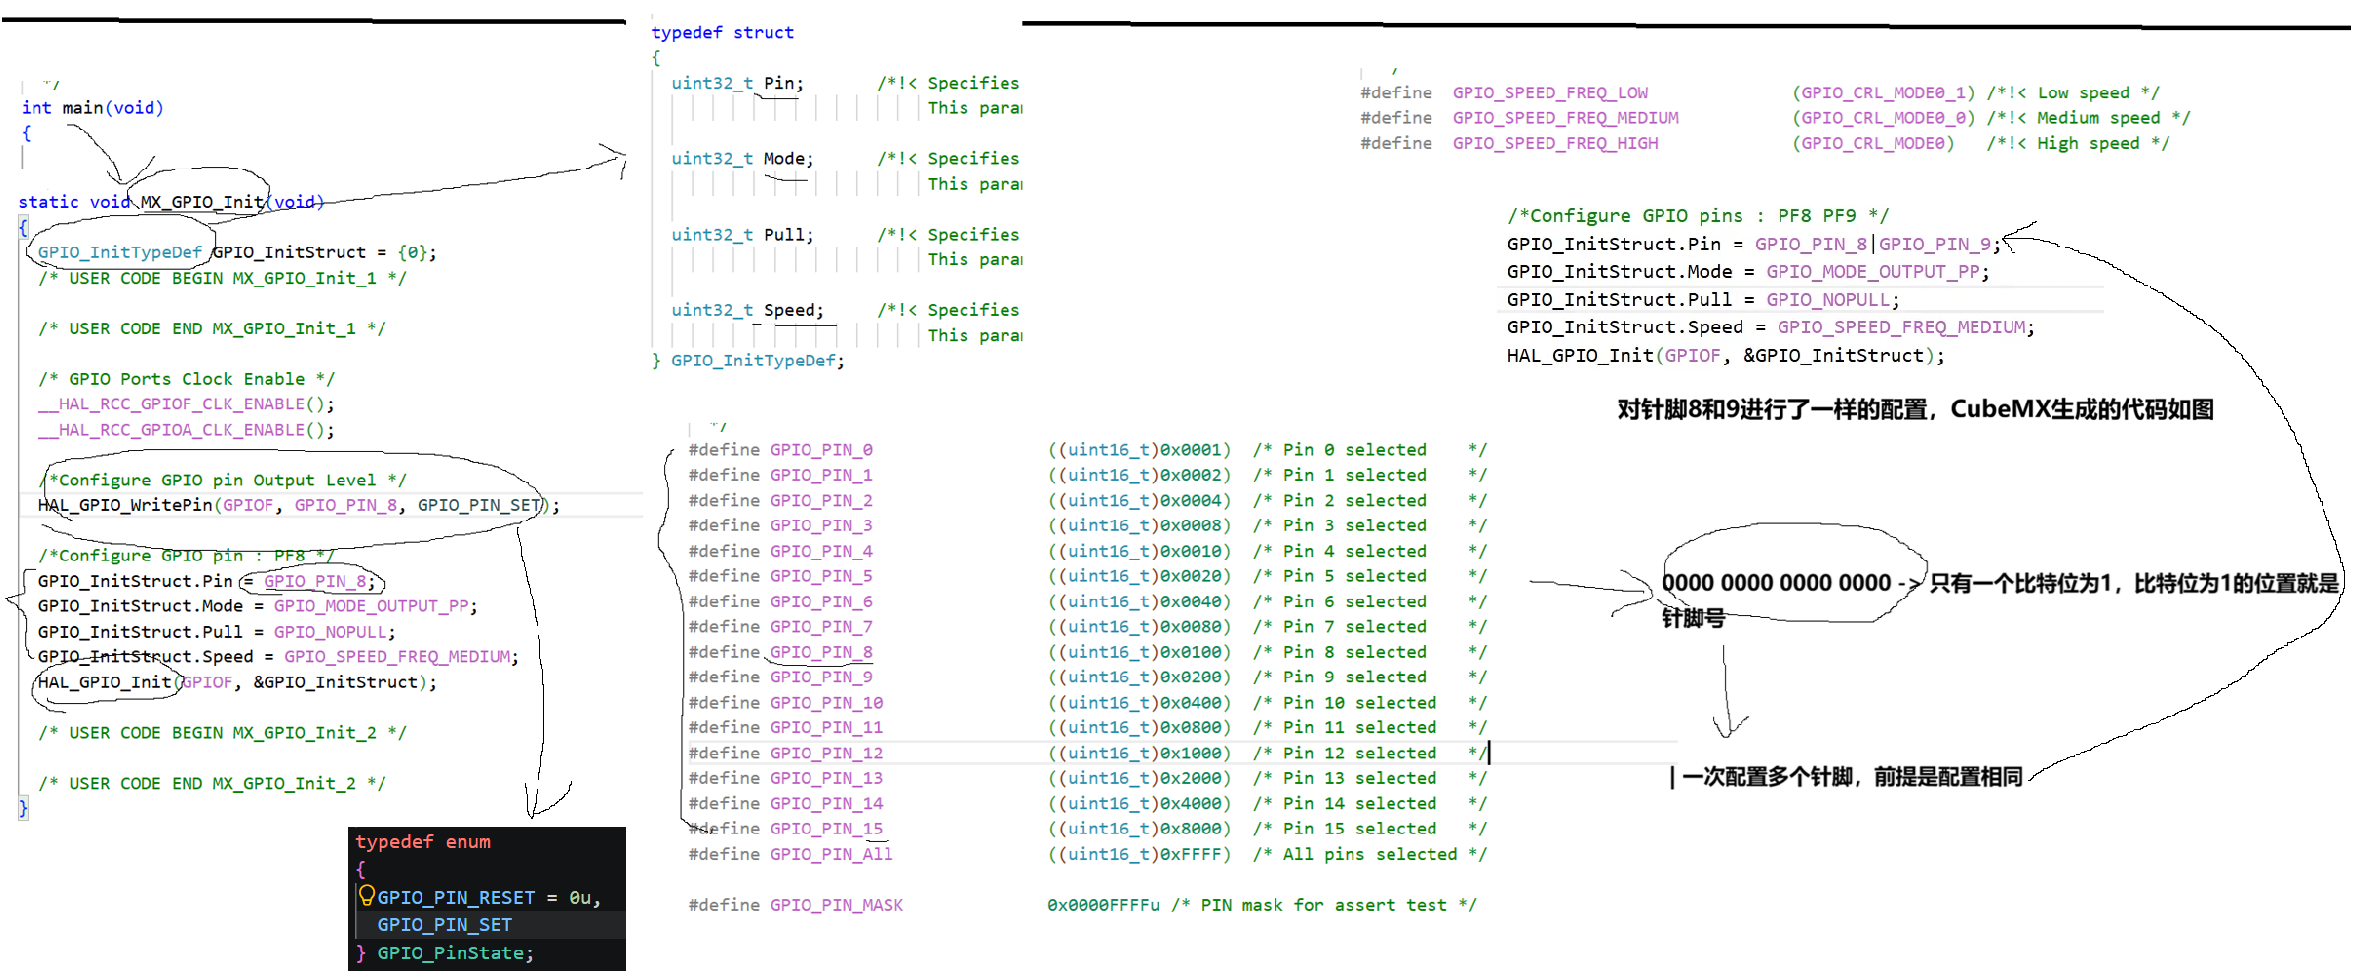
Task: Click the yellow lightbulb quick-fix icon
Action: coord(366,895)
